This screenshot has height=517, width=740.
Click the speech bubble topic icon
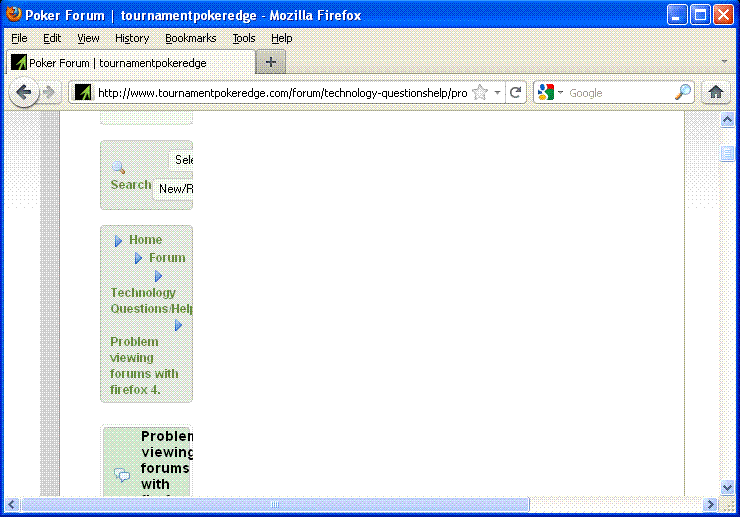pyautogui.click(x=122, y=475)
